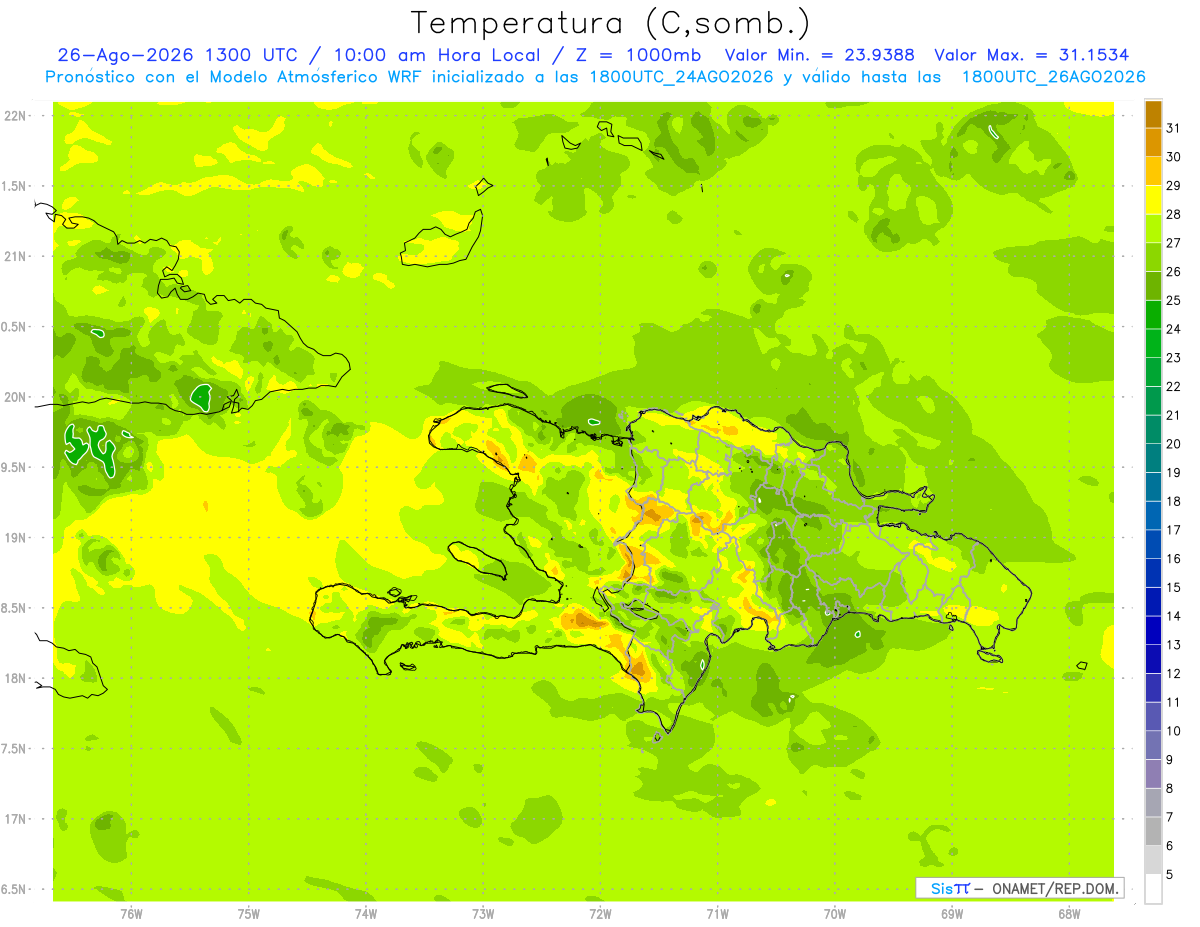Click the "76W" longitude label
The image size is (1200, 927).
coord(131,913)
